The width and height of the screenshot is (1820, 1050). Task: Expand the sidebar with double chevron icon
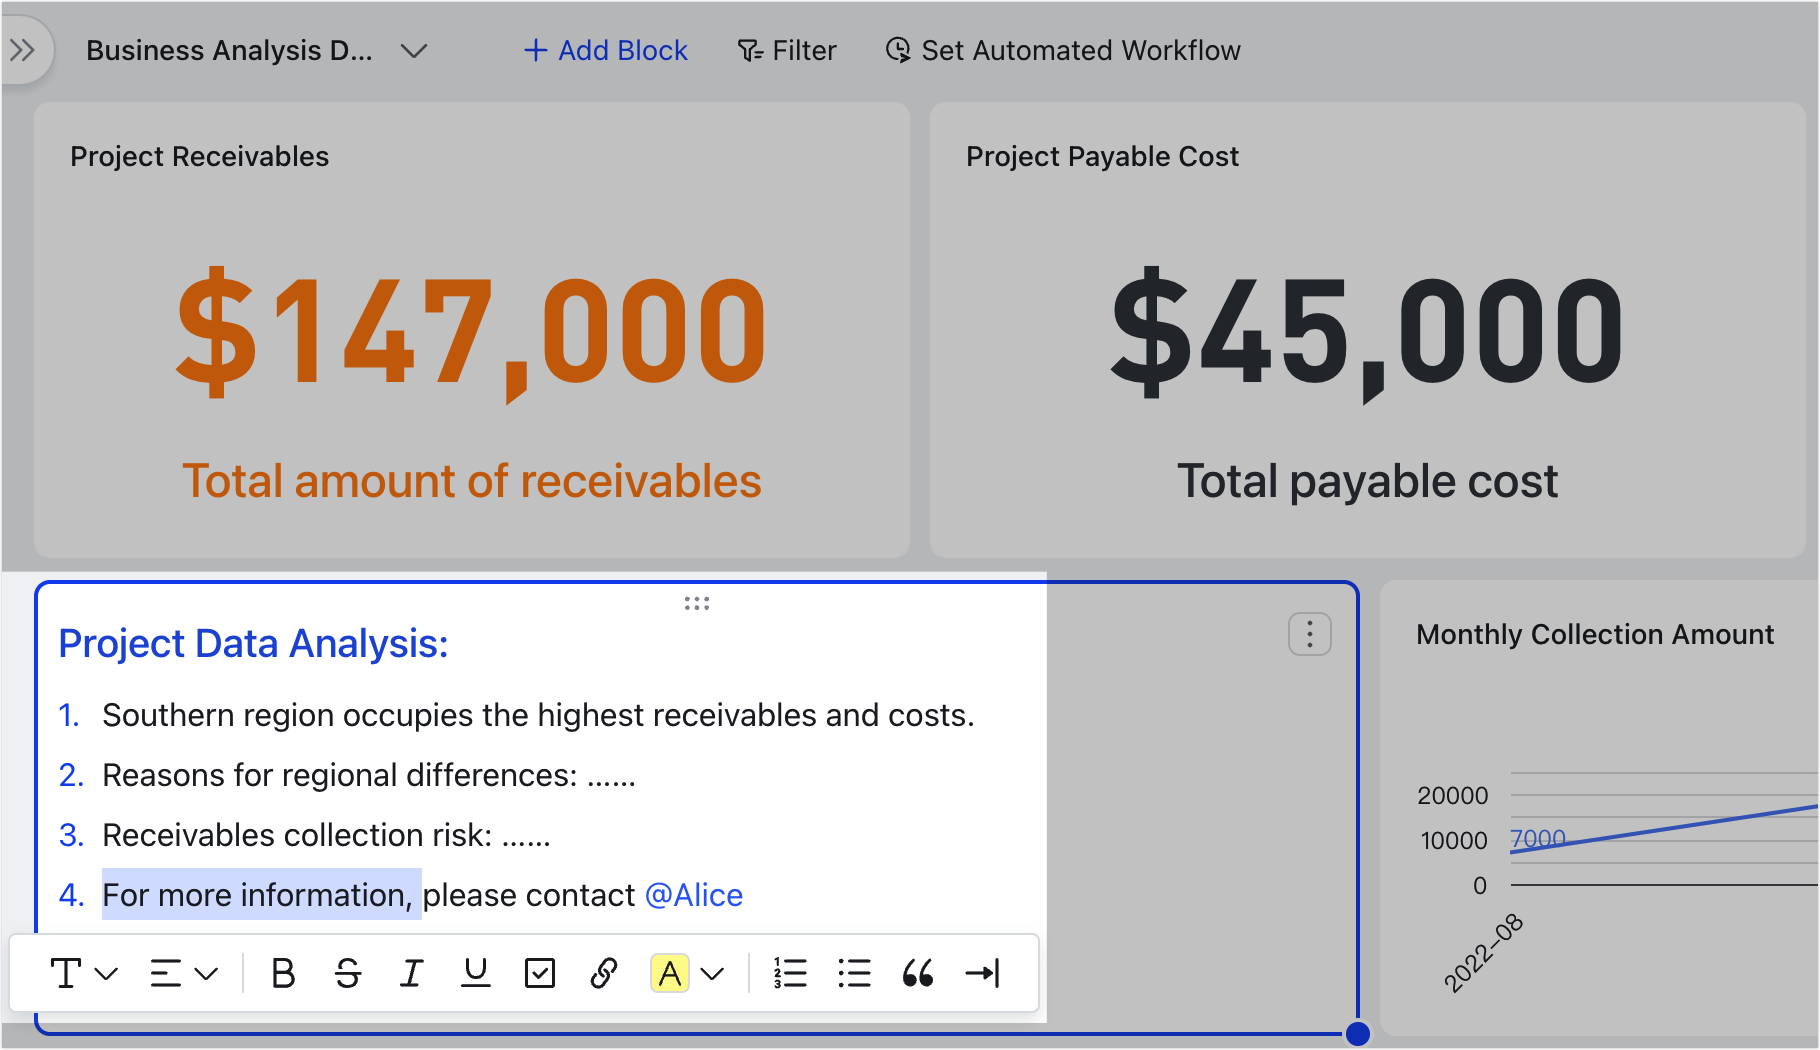point(22,50)
